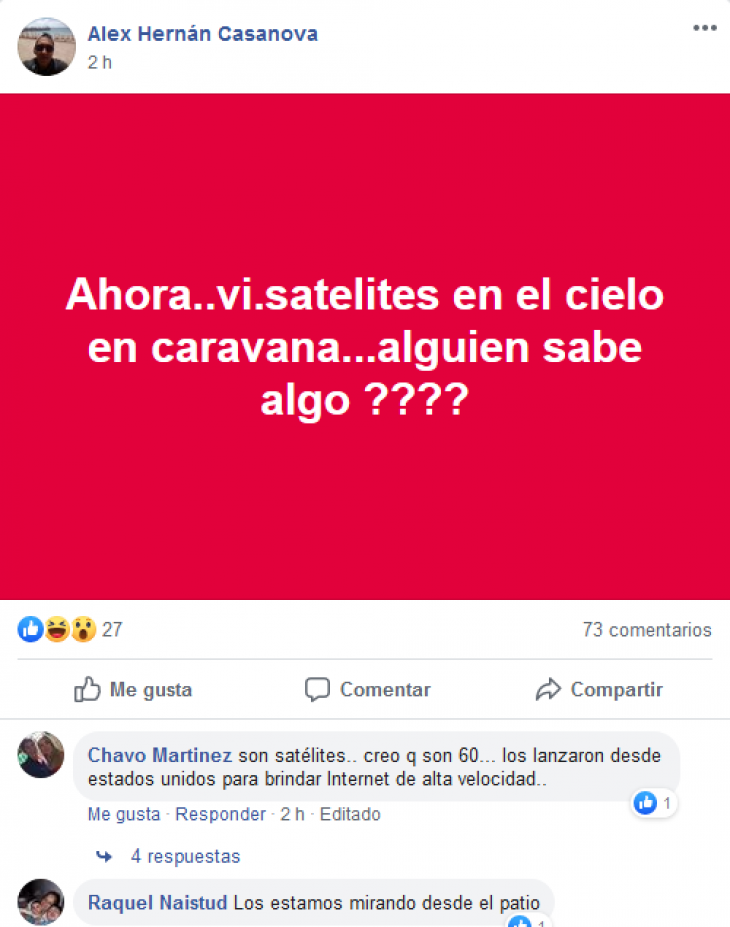Open the 73 comentarios list
This screenshot has height=927, width=730.
pos(647,630)
